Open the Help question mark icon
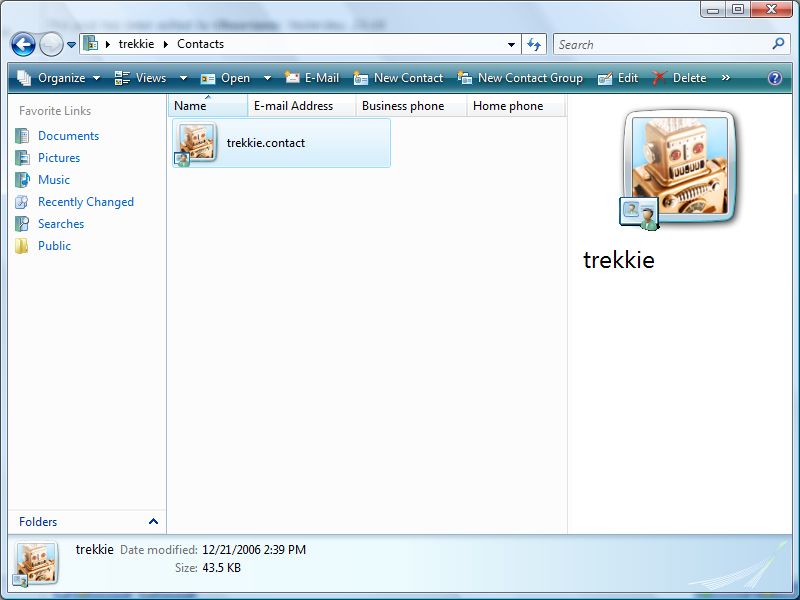The image size is (800, 600). pos(774,77)
